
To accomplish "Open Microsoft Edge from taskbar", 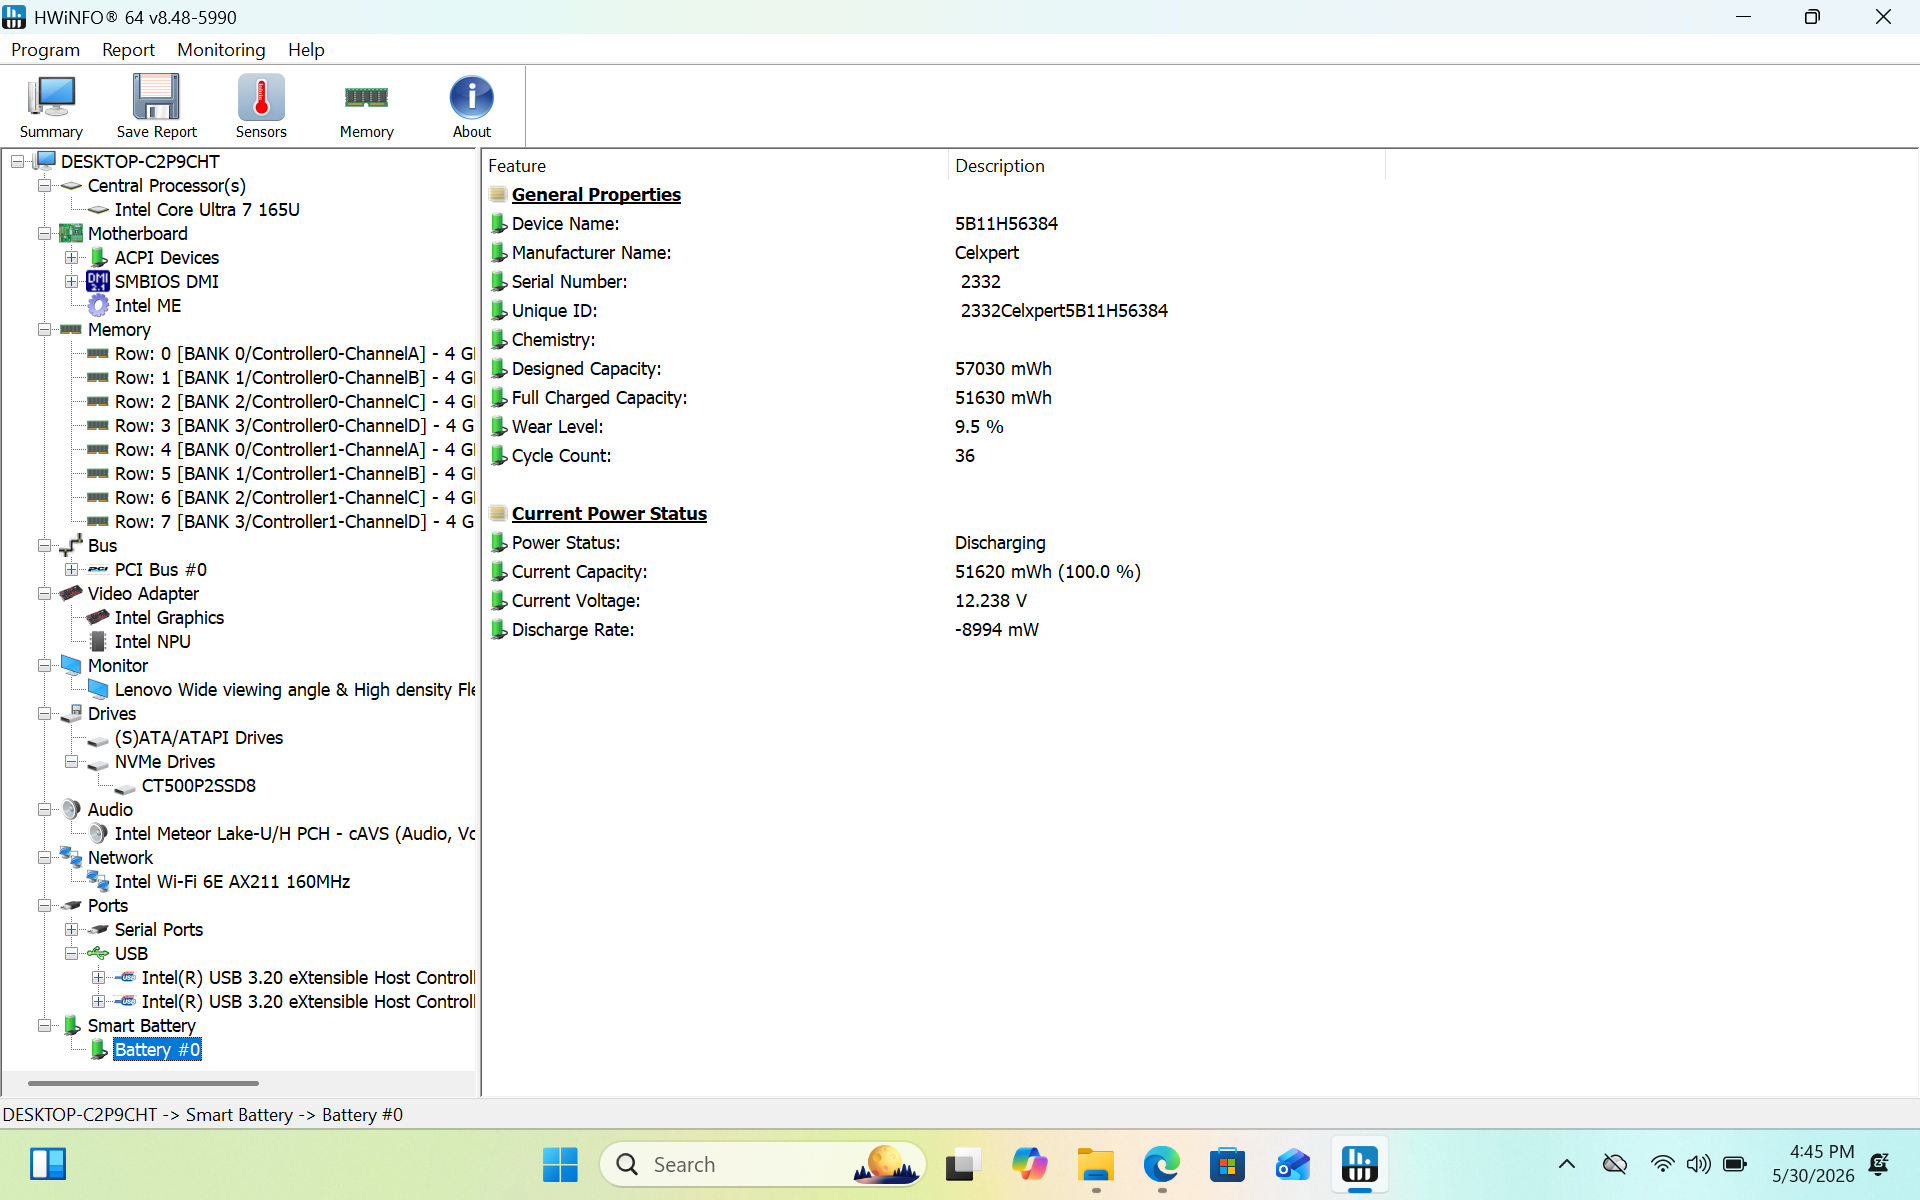I will point(1161,1165).
